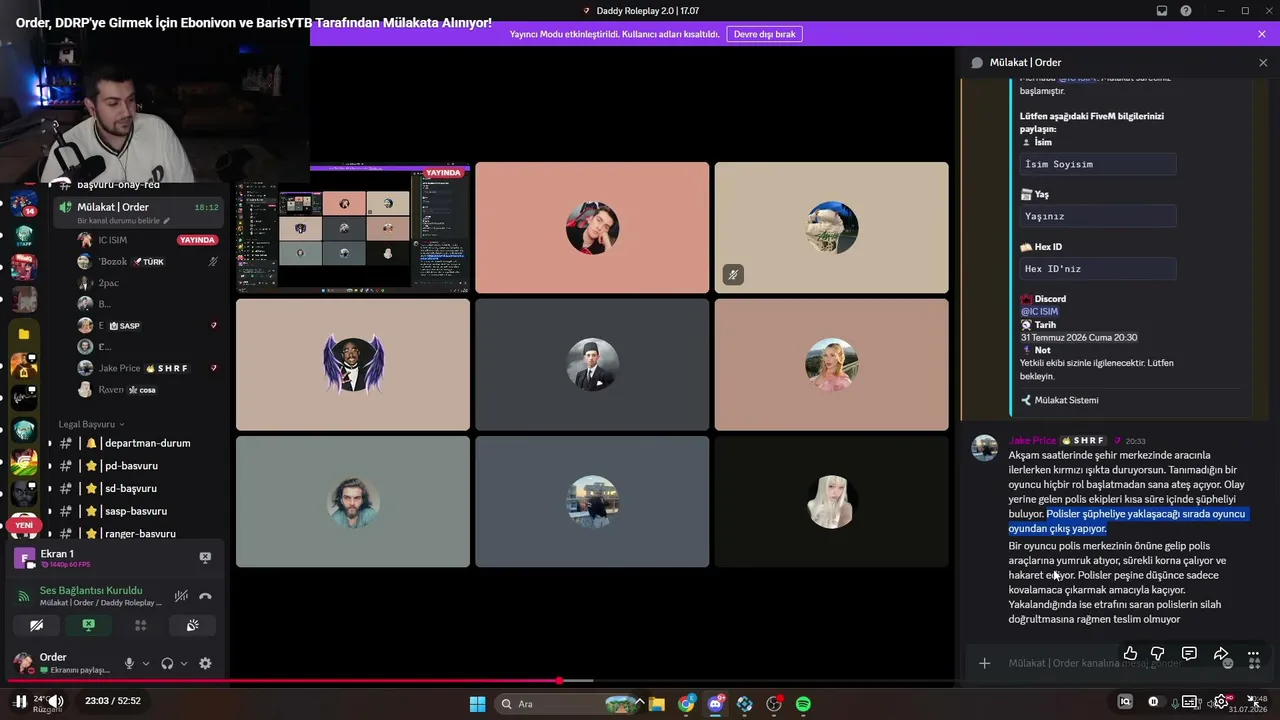Select voice member 'Bozok
Screen dimensions: 1280x720
pyautogui.click(x=148, y=262)
